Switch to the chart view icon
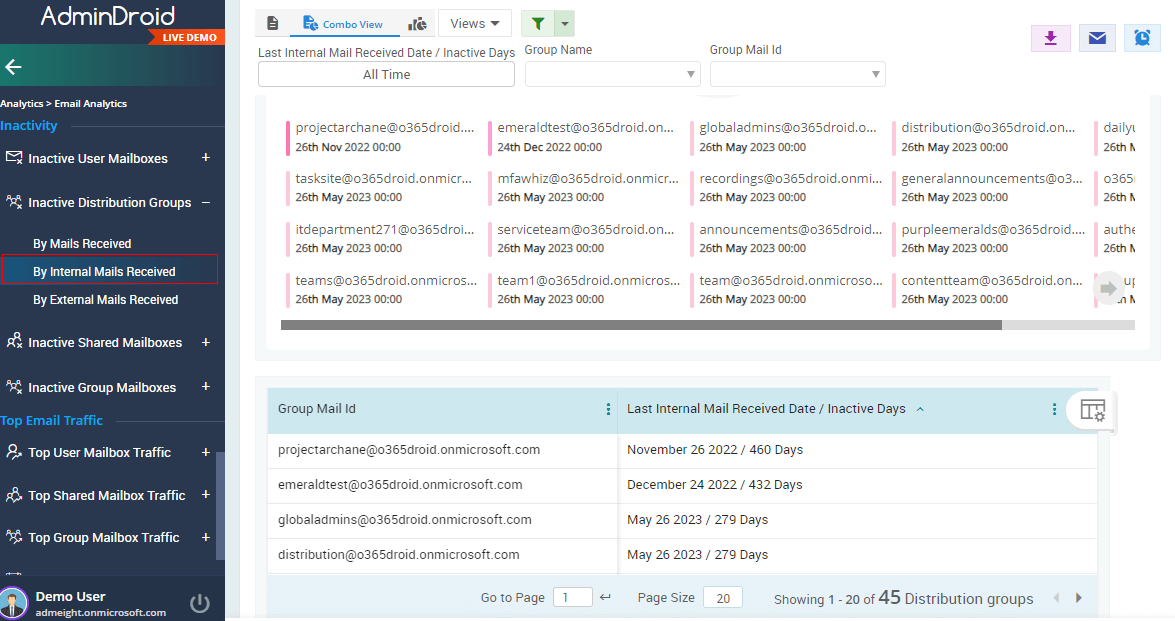The width and height of the screenshot is (1175, 621). 417,24
